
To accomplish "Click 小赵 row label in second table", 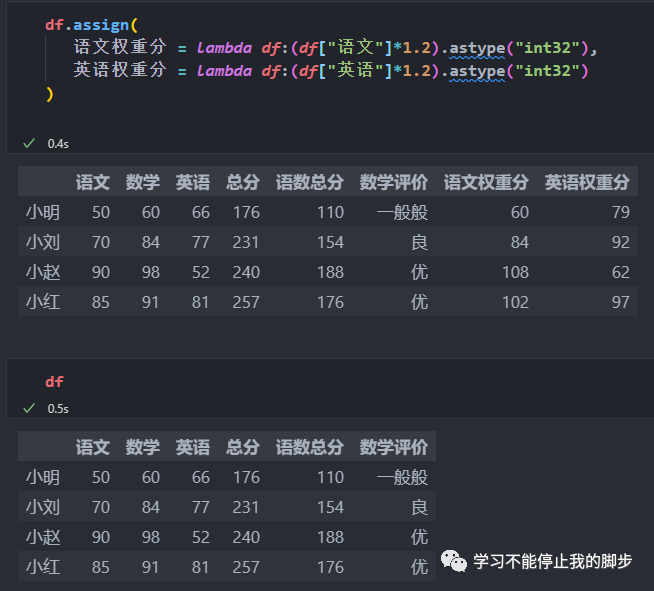I will (43, 537).
